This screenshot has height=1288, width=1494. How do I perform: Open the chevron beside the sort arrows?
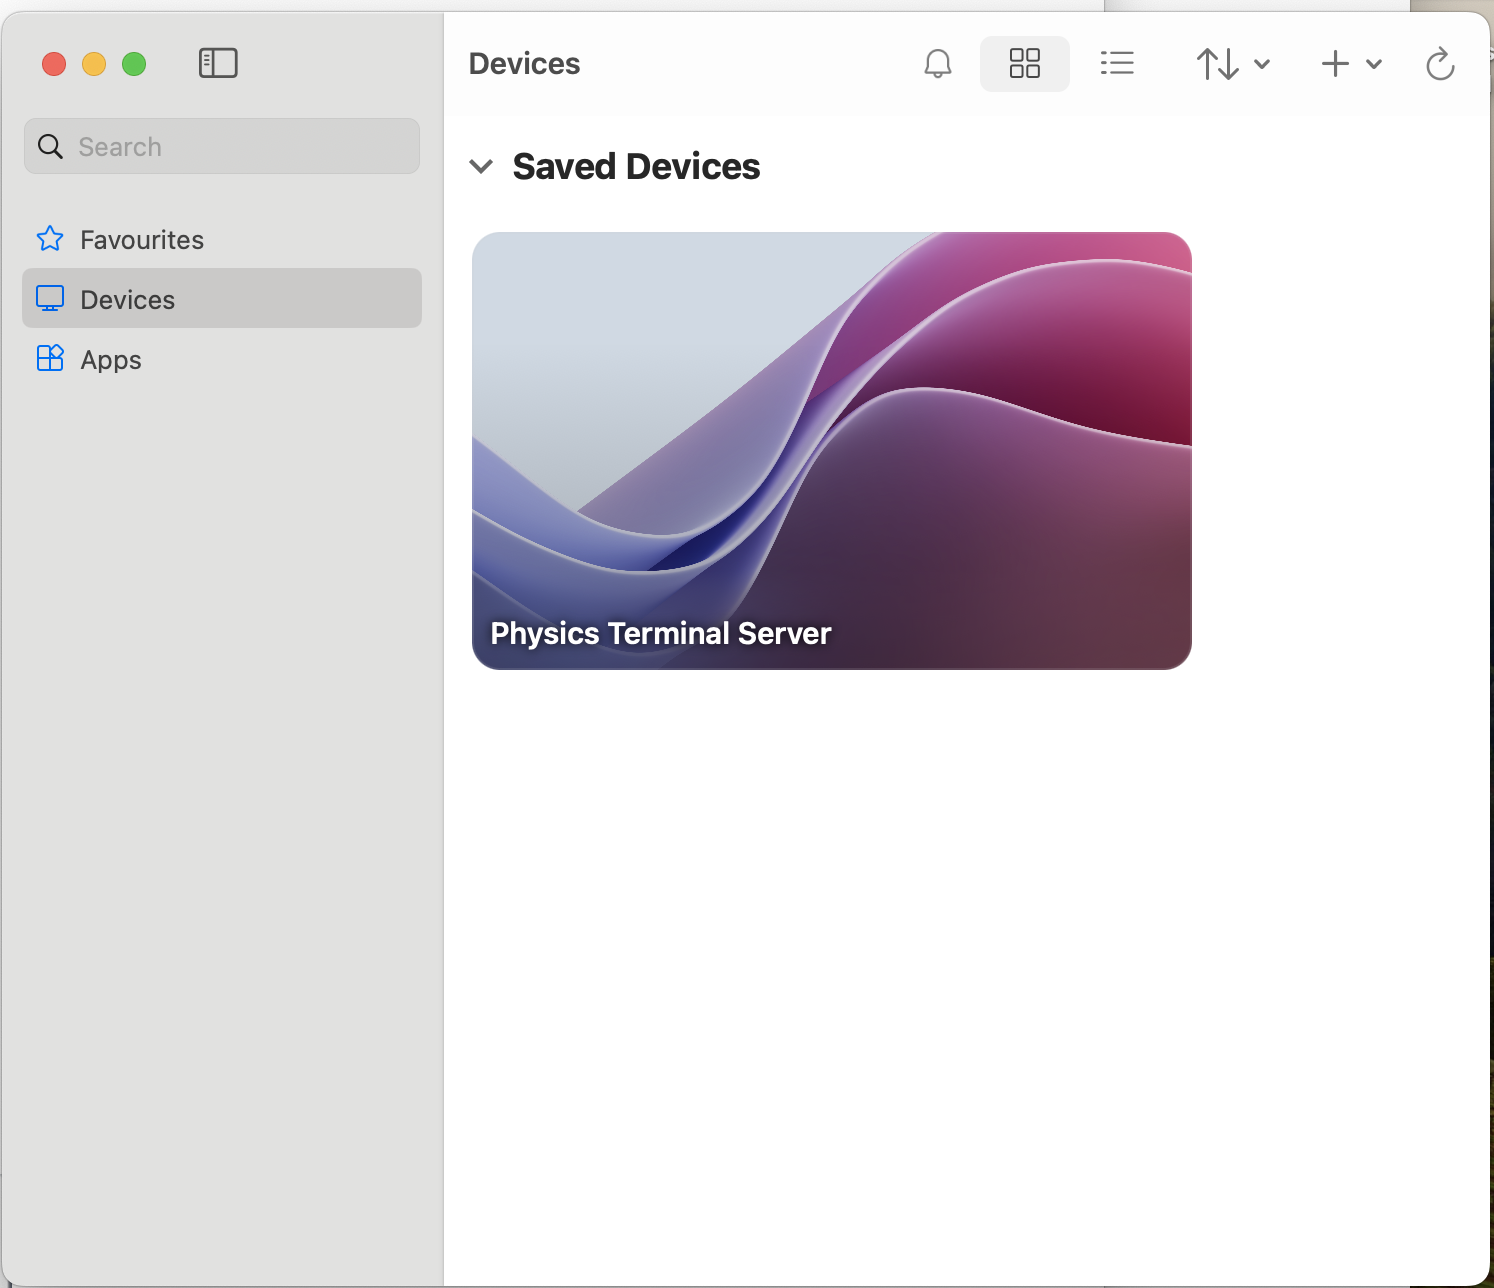(1262, 64)
